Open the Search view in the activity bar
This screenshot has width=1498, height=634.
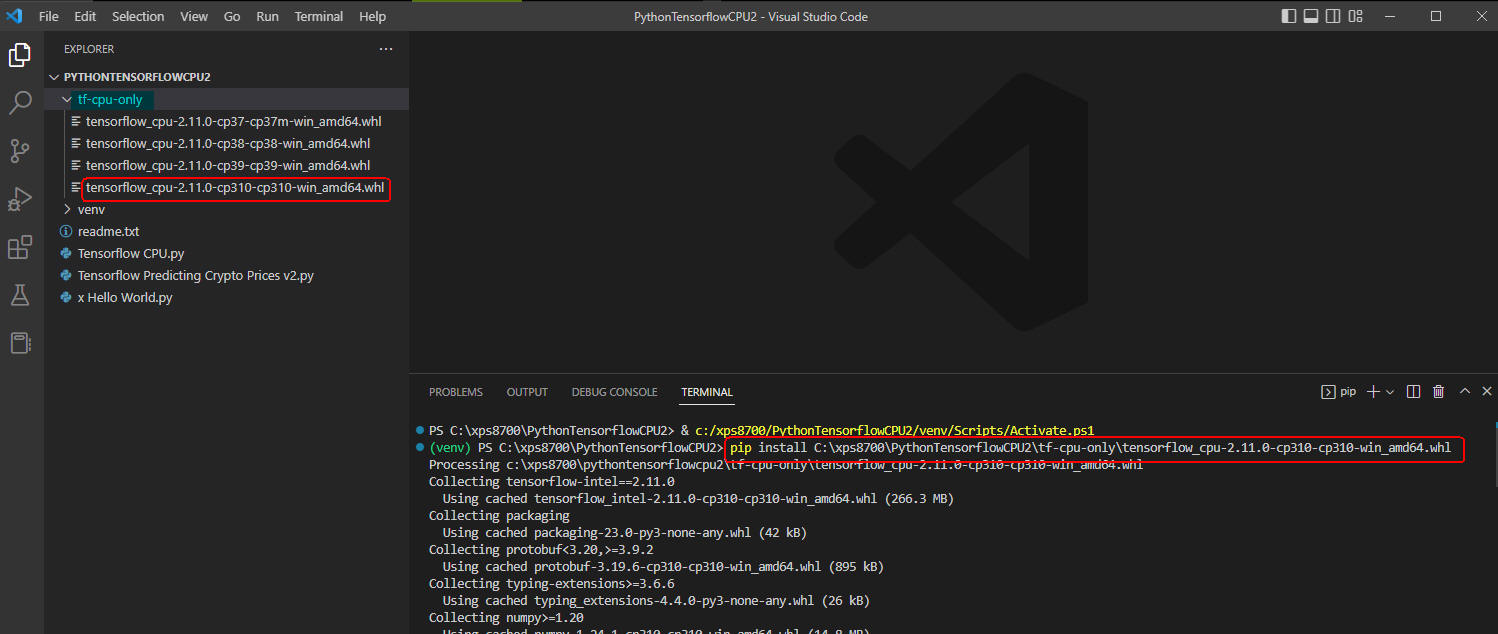point(20,102)
